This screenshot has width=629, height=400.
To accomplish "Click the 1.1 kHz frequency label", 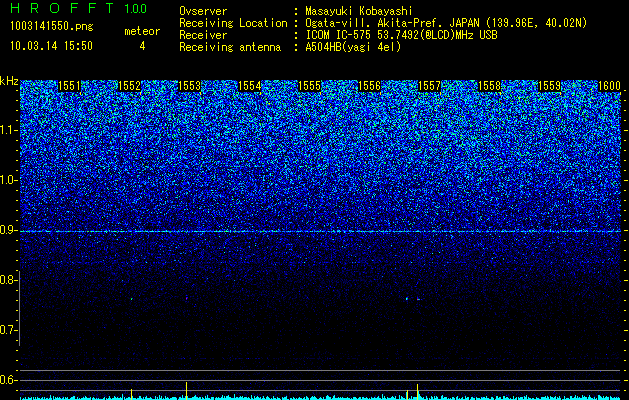I will (x=9, y=130).
